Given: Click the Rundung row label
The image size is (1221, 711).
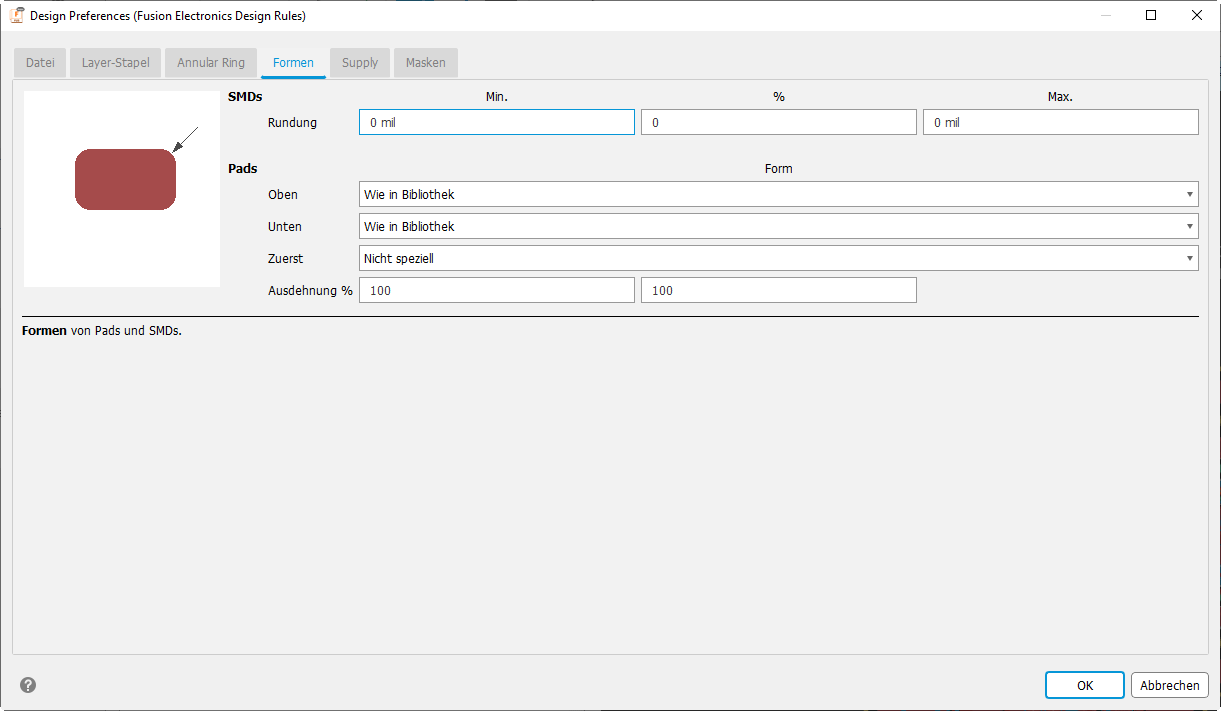Looking at the screenshot, I should coord(292,123).
